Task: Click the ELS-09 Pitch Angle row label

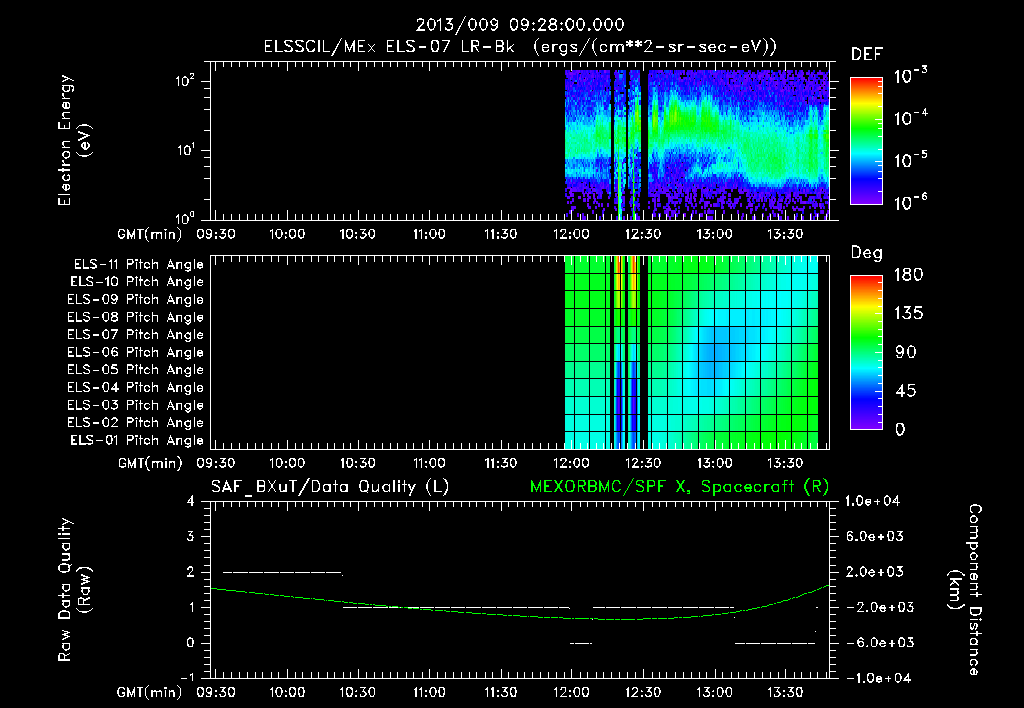Action: tap(135, 300)
